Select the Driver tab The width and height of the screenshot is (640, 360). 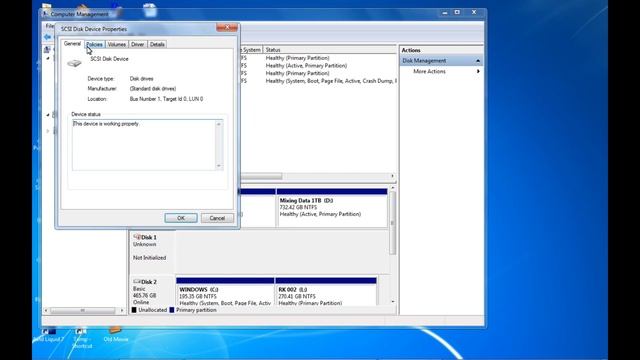click(138, 44)
